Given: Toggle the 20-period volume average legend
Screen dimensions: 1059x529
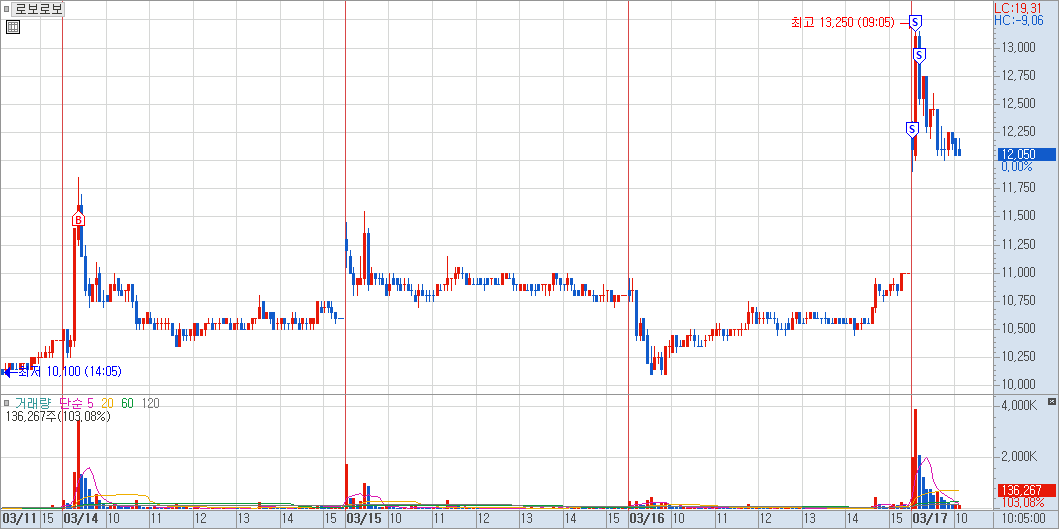Looking at the screenshot, I should pos(107,403).
